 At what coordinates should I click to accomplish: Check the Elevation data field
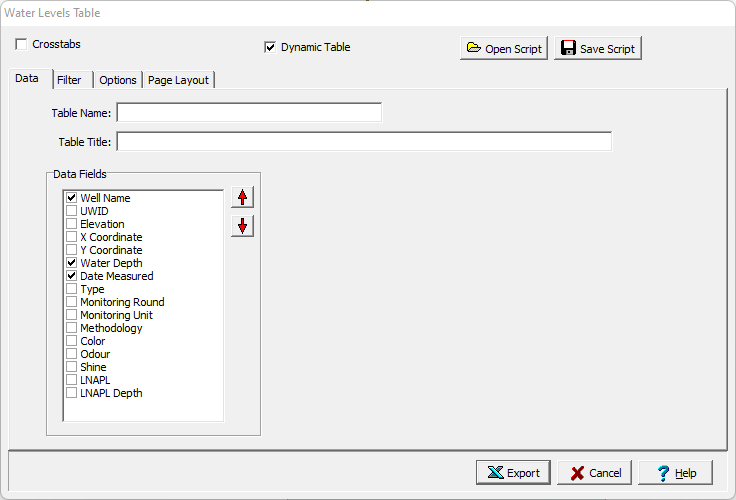[72, 224]
